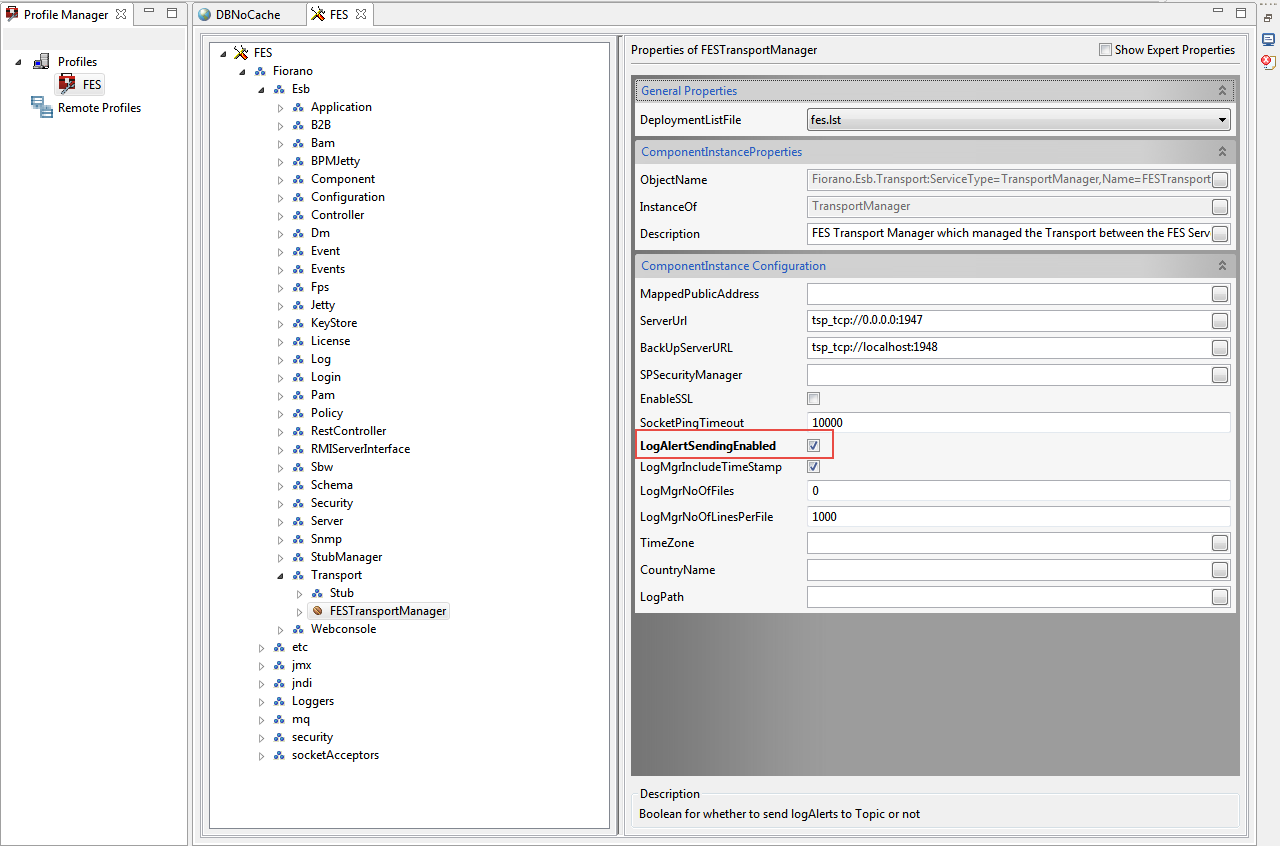Select the mq tree node
This screenshot has height=846, width=1280.
(x=301, y=719)
